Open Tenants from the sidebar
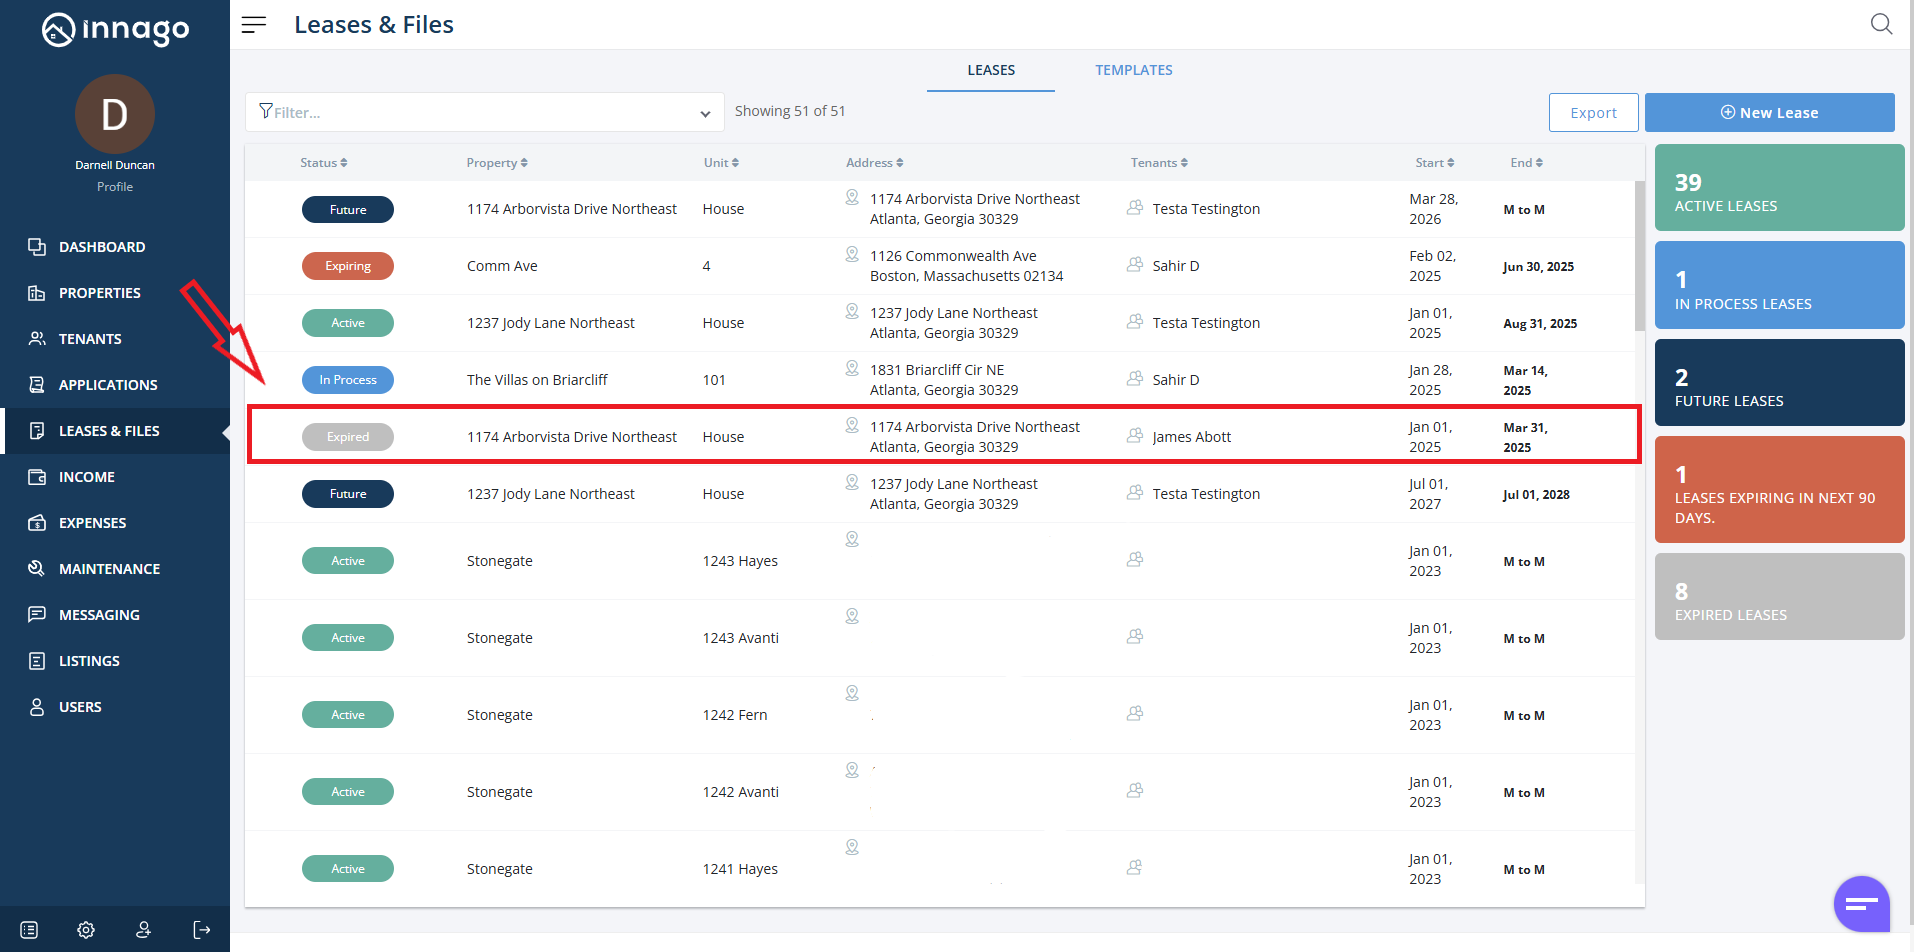1914x952 pixels. tap(90, 339)
